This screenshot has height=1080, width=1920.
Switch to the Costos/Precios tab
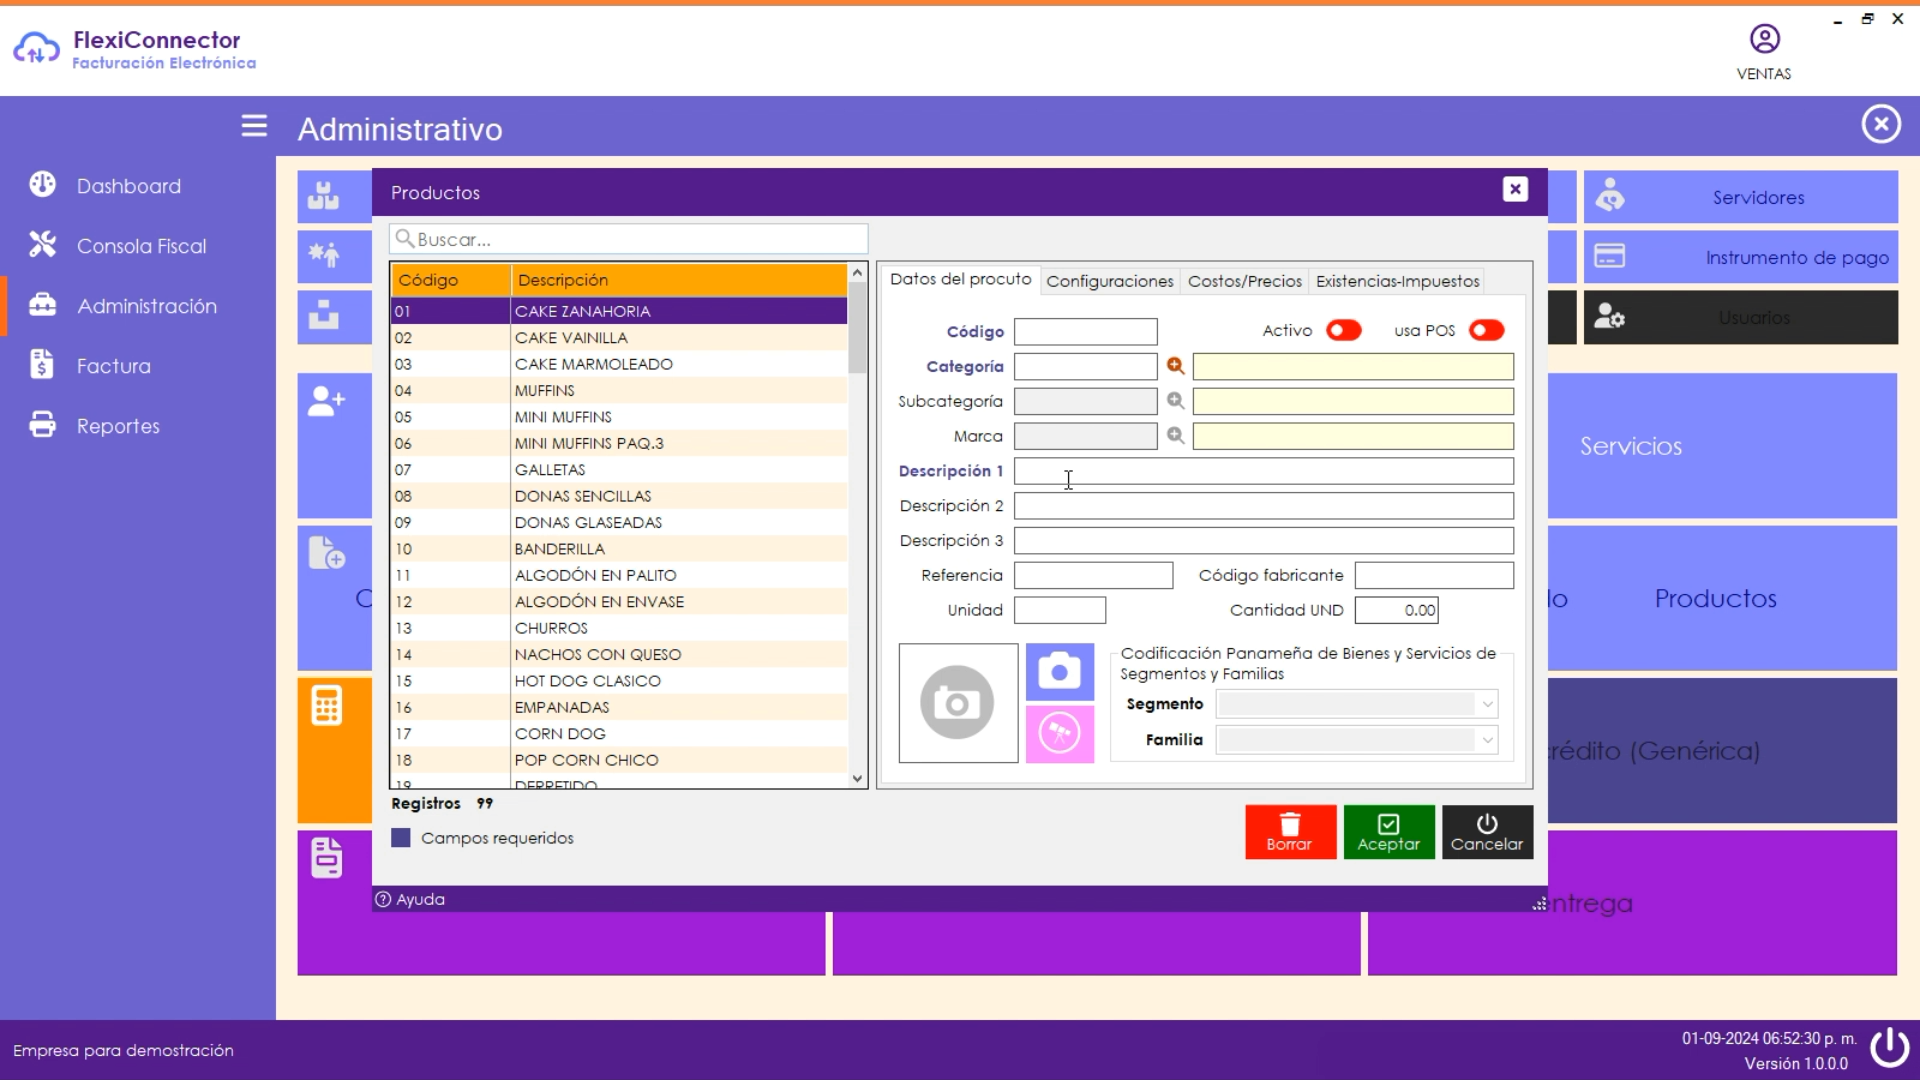pos(1244,281)
